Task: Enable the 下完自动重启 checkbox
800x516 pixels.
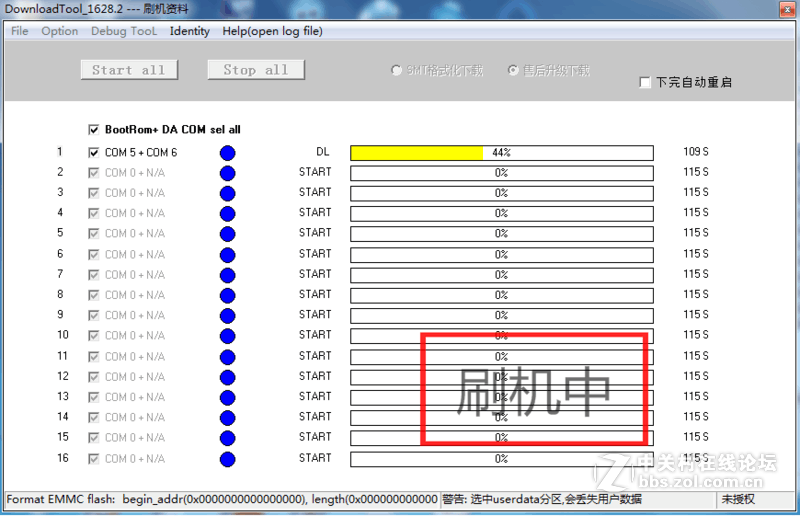Action: point(645,82)
